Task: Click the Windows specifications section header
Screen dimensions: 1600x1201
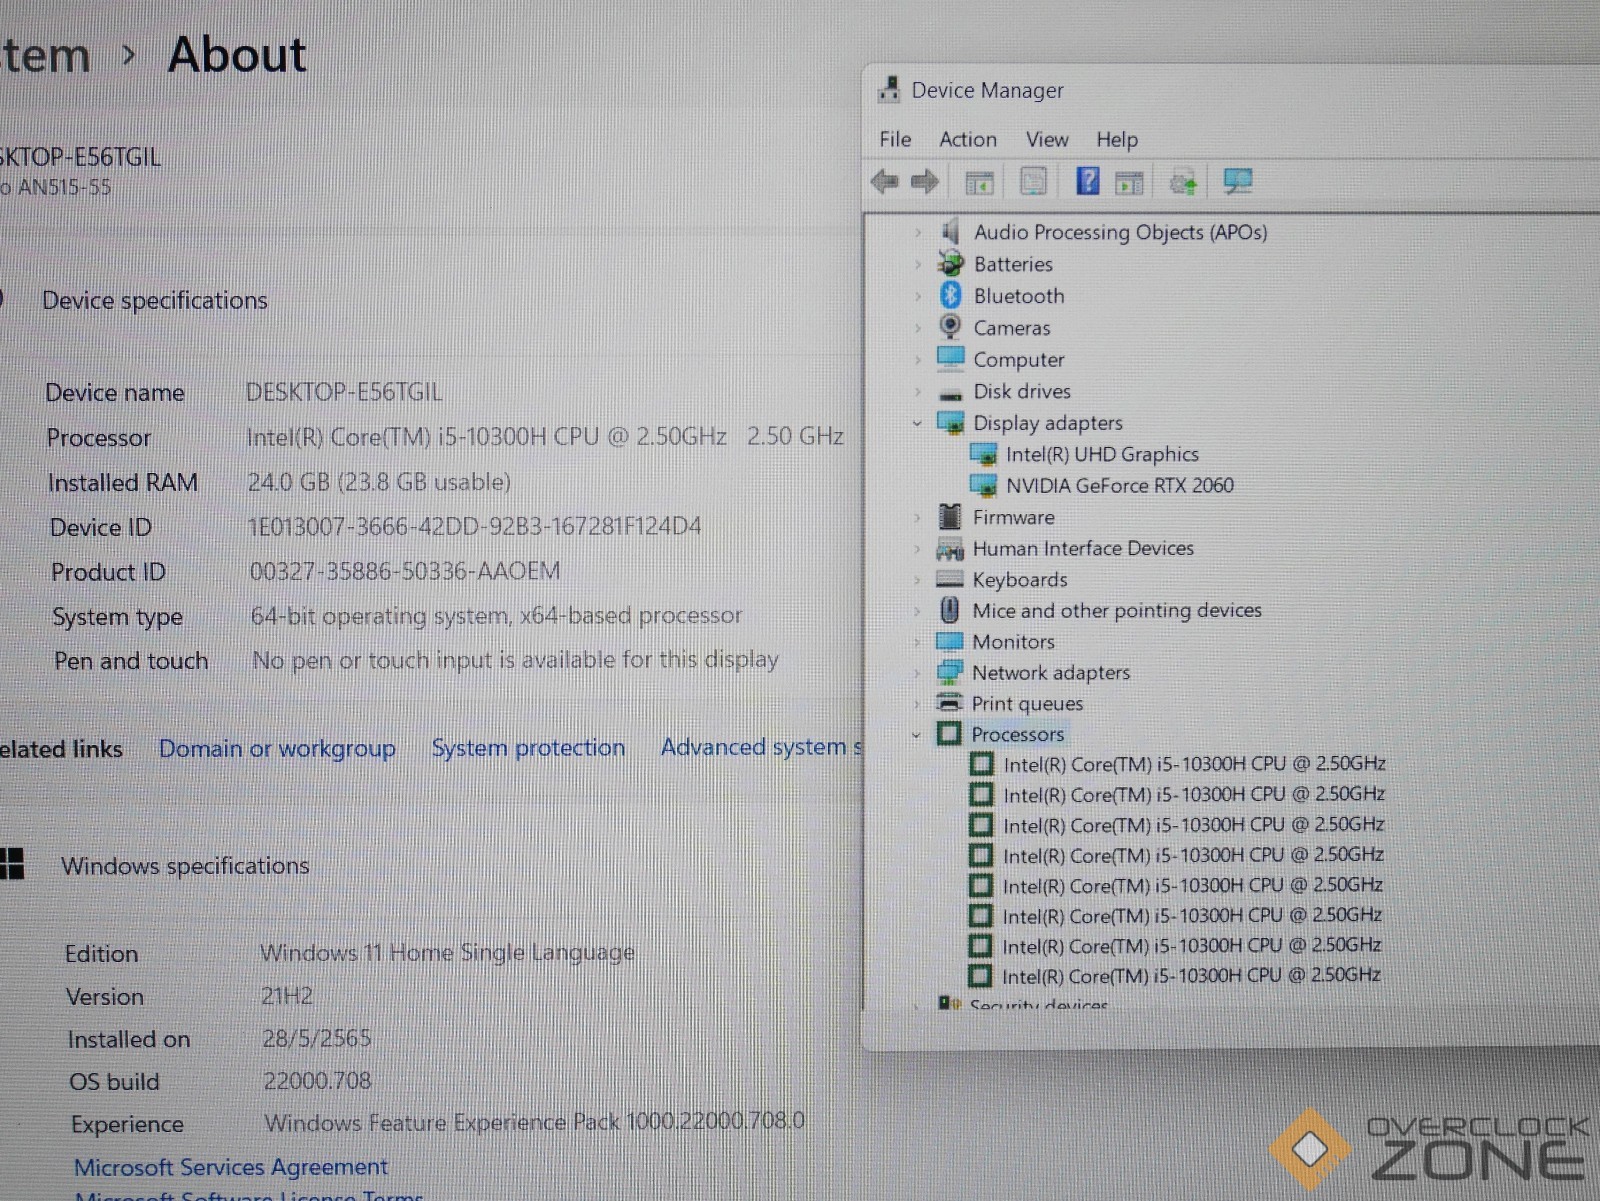Action: tap(185, 866)
